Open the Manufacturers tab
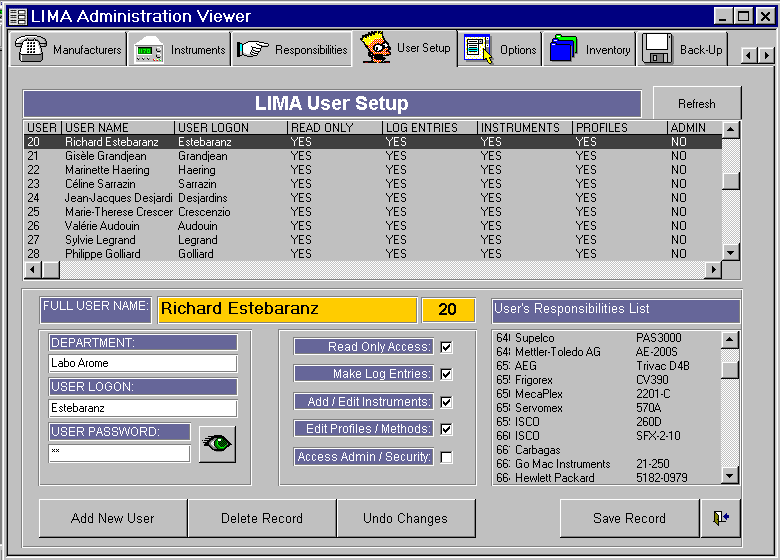The height and width of the screenshot is (560, 780). (68, 49)
